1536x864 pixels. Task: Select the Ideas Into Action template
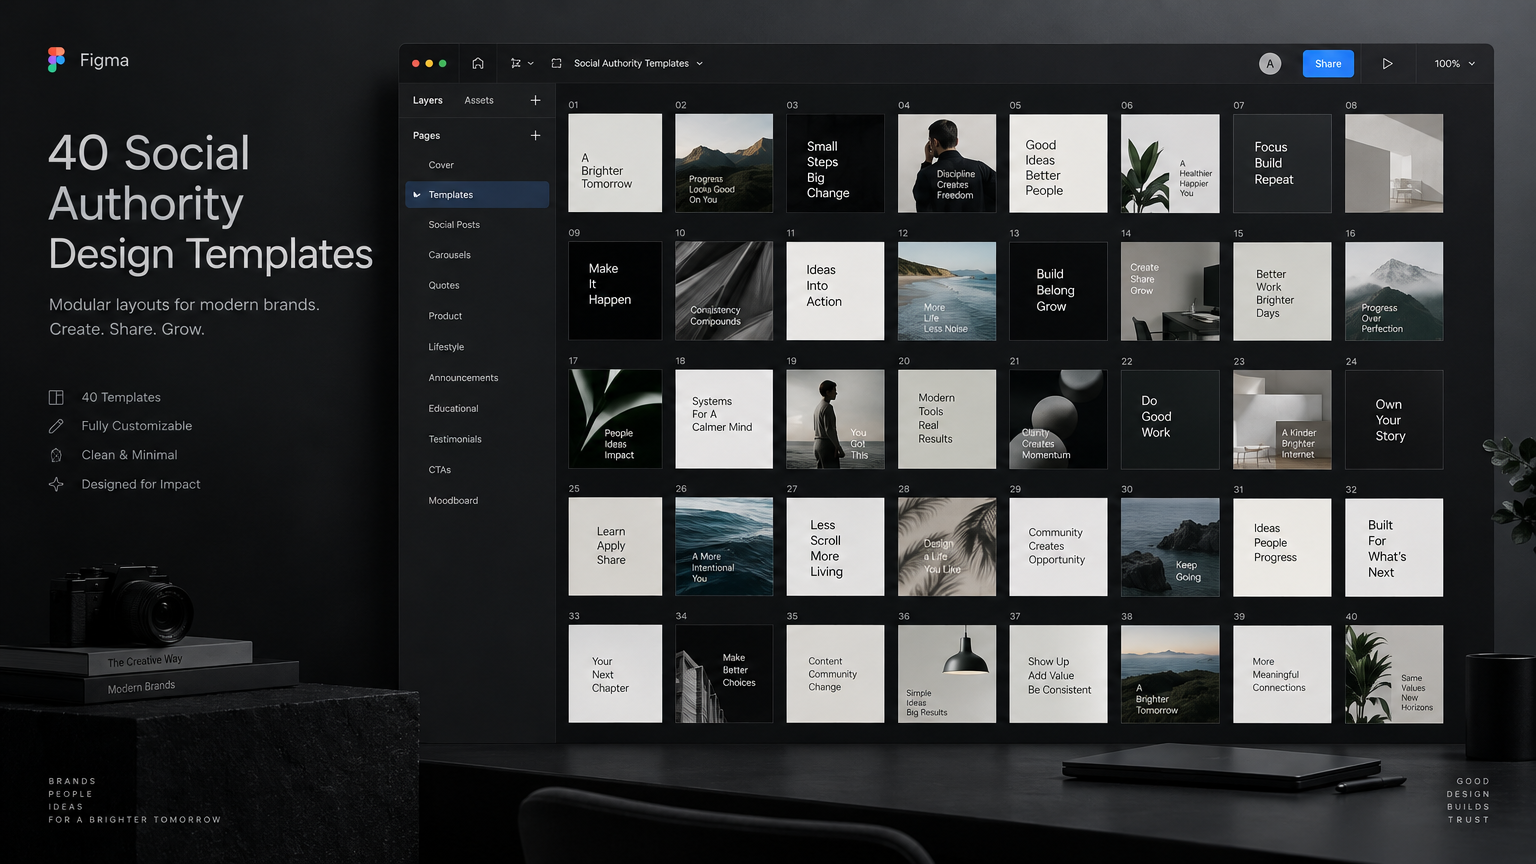[x=835, y=290]
